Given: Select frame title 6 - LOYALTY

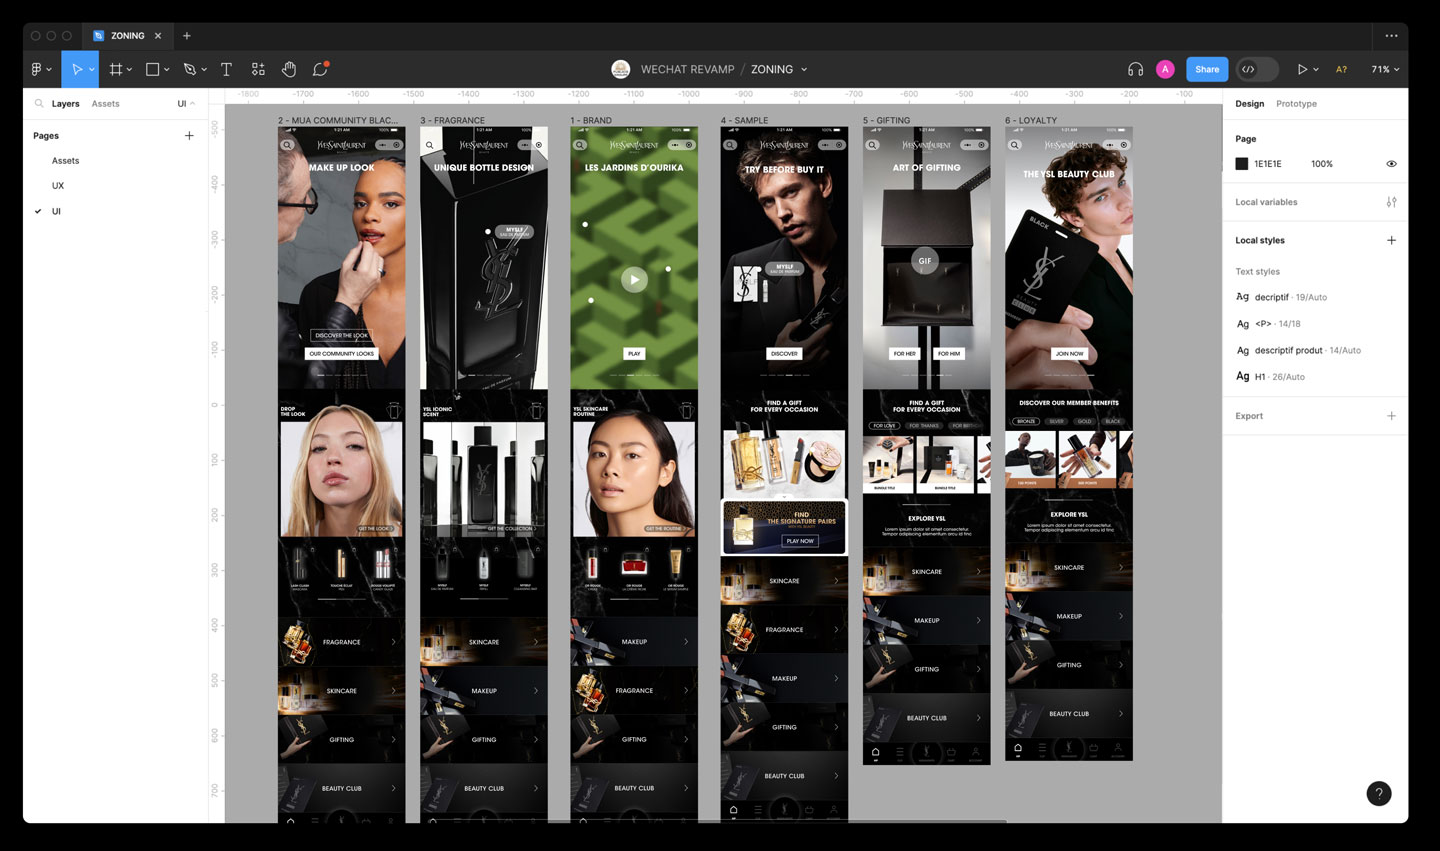Looking at the screenshot, I should click(1031, 121).
